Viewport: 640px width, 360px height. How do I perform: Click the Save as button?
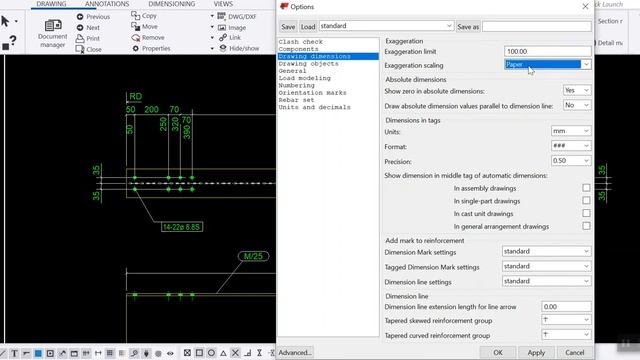tap(468, 27)
